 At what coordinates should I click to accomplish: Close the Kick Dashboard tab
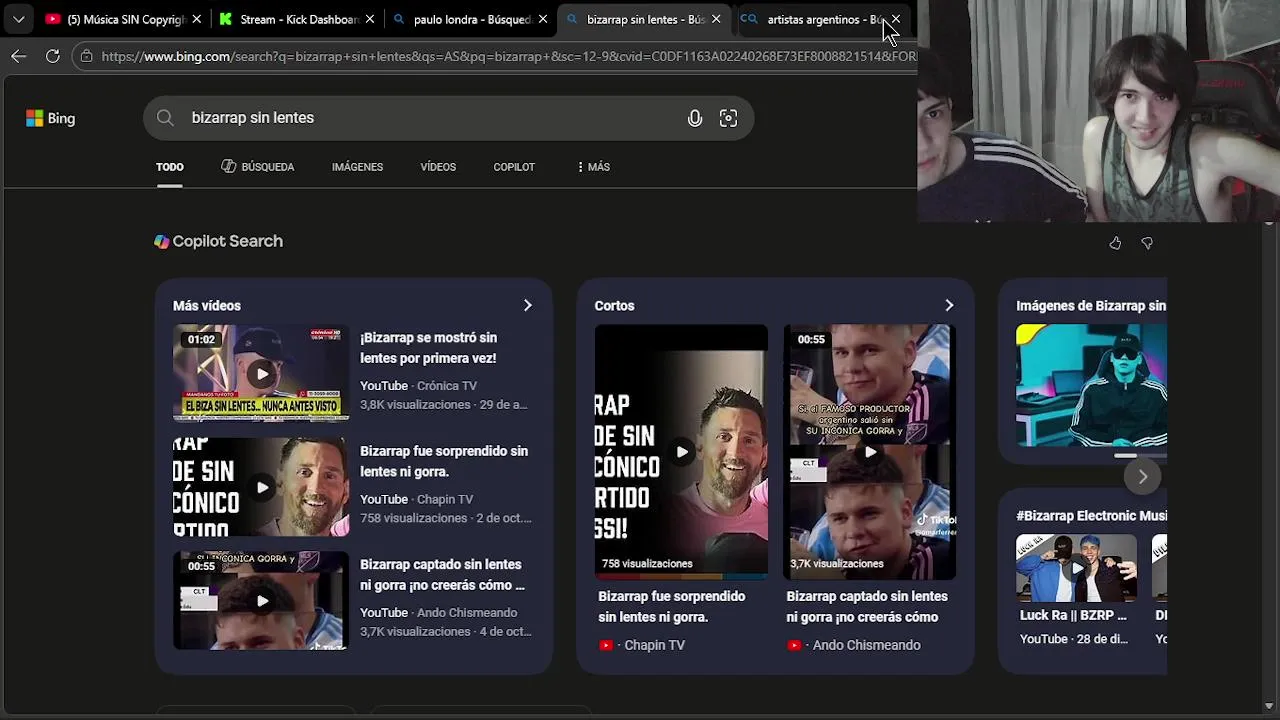pos(370,19)
